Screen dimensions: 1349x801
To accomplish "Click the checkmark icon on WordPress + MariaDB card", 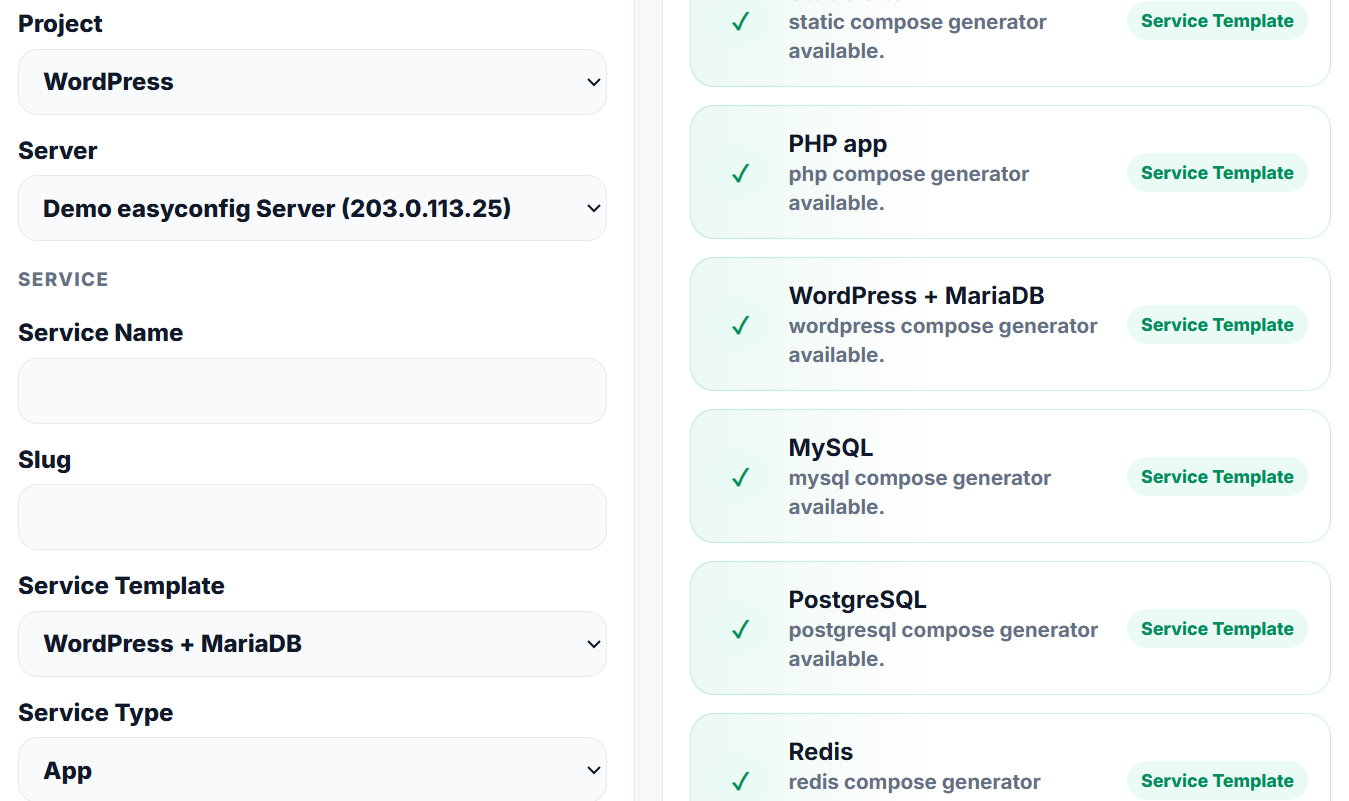I will tap(741, 325).
